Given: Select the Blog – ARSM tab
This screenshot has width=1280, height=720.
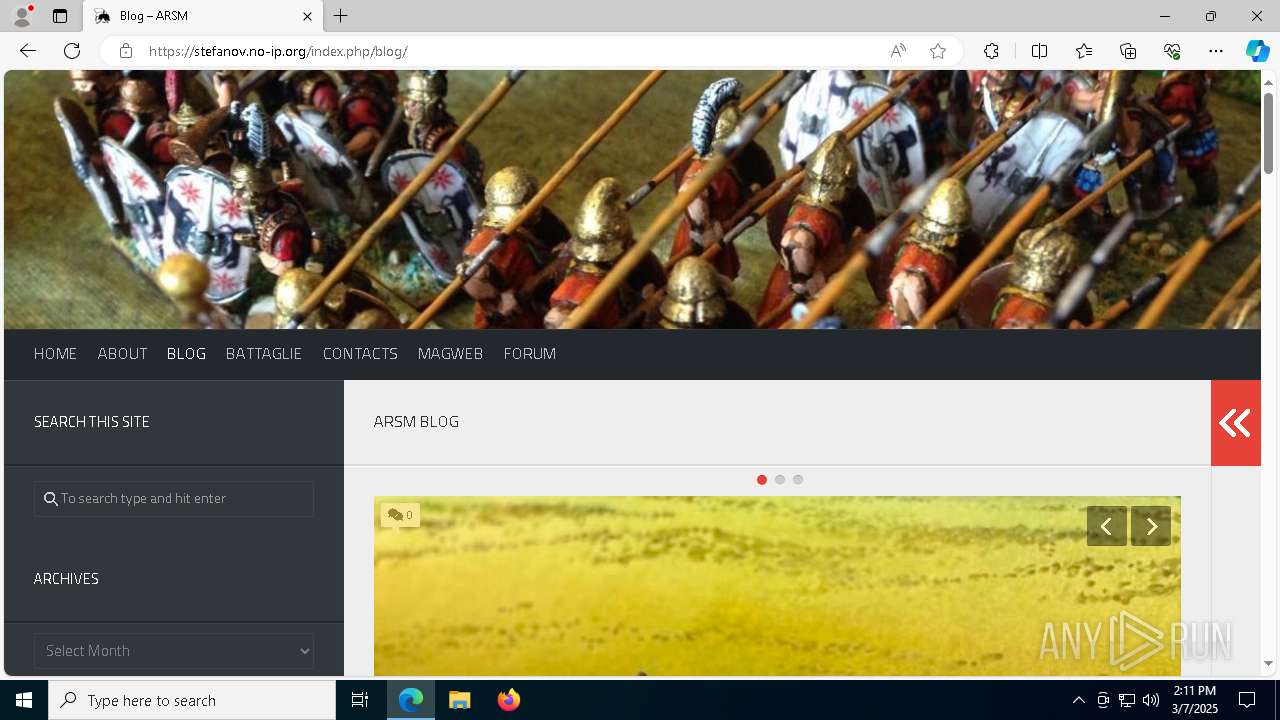Looking at the screenshot, I should click(x=204, y=16).
